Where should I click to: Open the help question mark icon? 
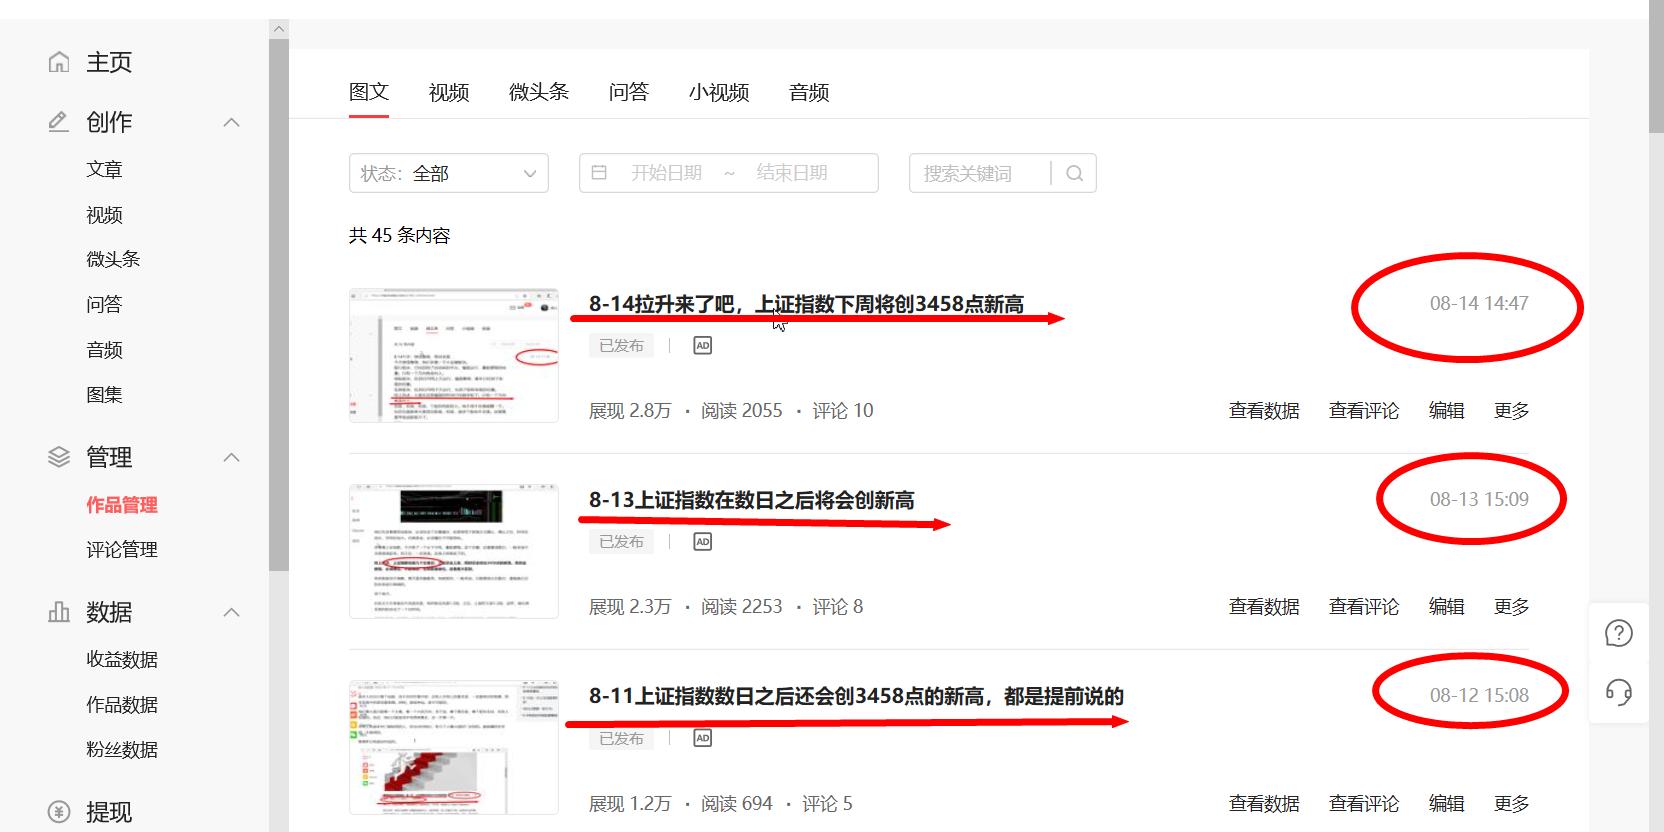[x=1618, y=633]
